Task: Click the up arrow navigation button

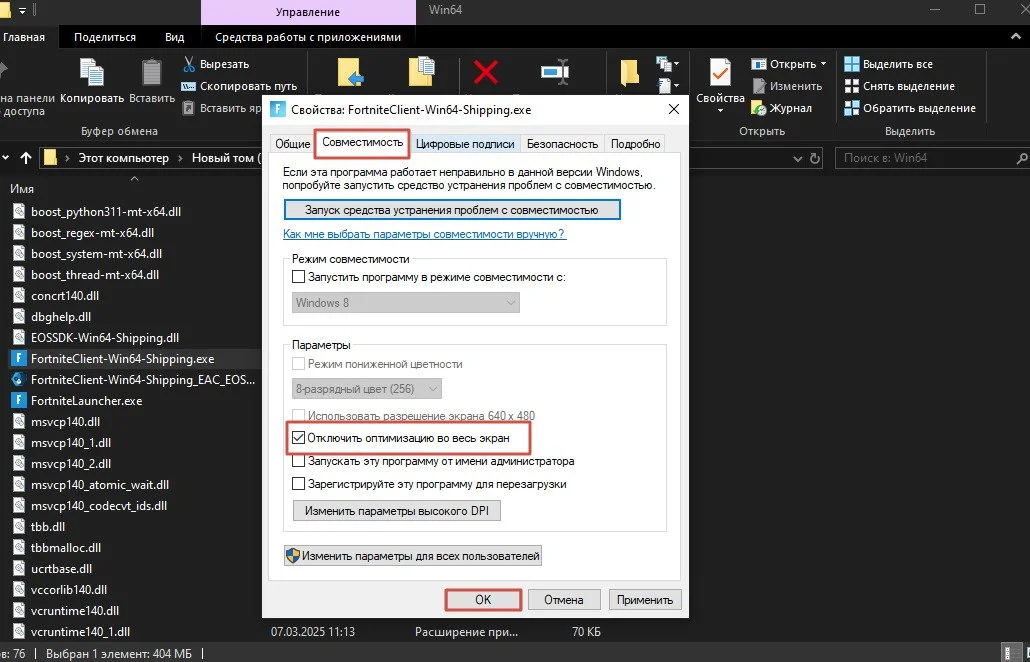Action: pyautogui.click(x=26, y=158)
